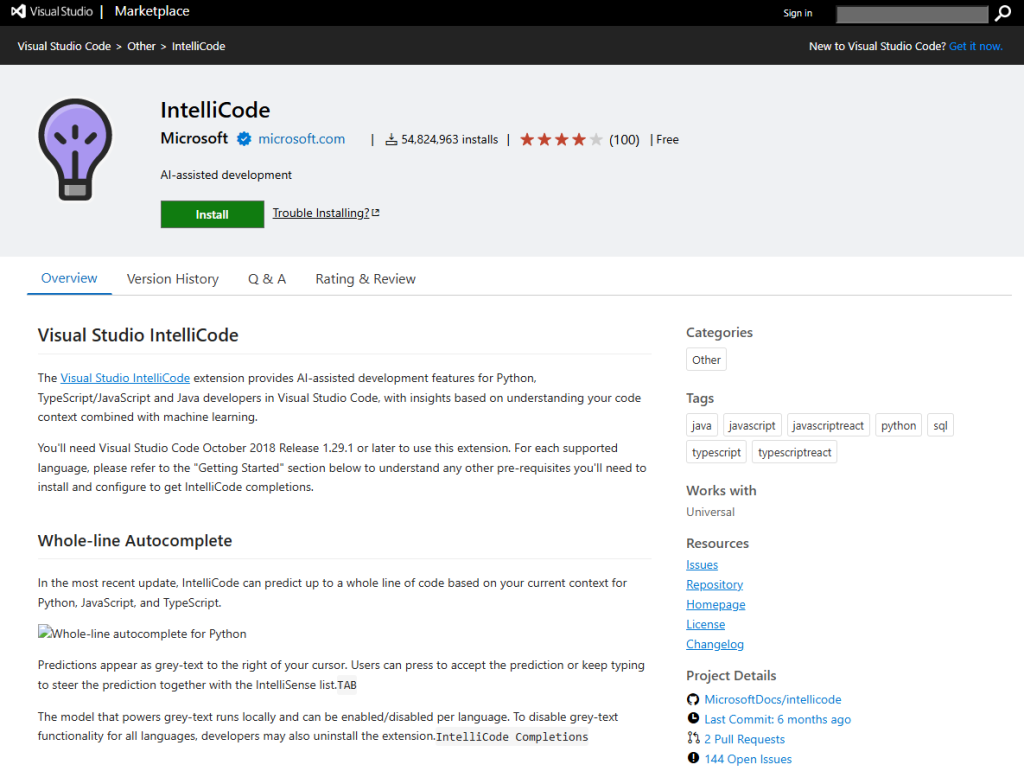Click the IntelliCode breadcrumb item
1024x771 pixels.
[199, 46]
